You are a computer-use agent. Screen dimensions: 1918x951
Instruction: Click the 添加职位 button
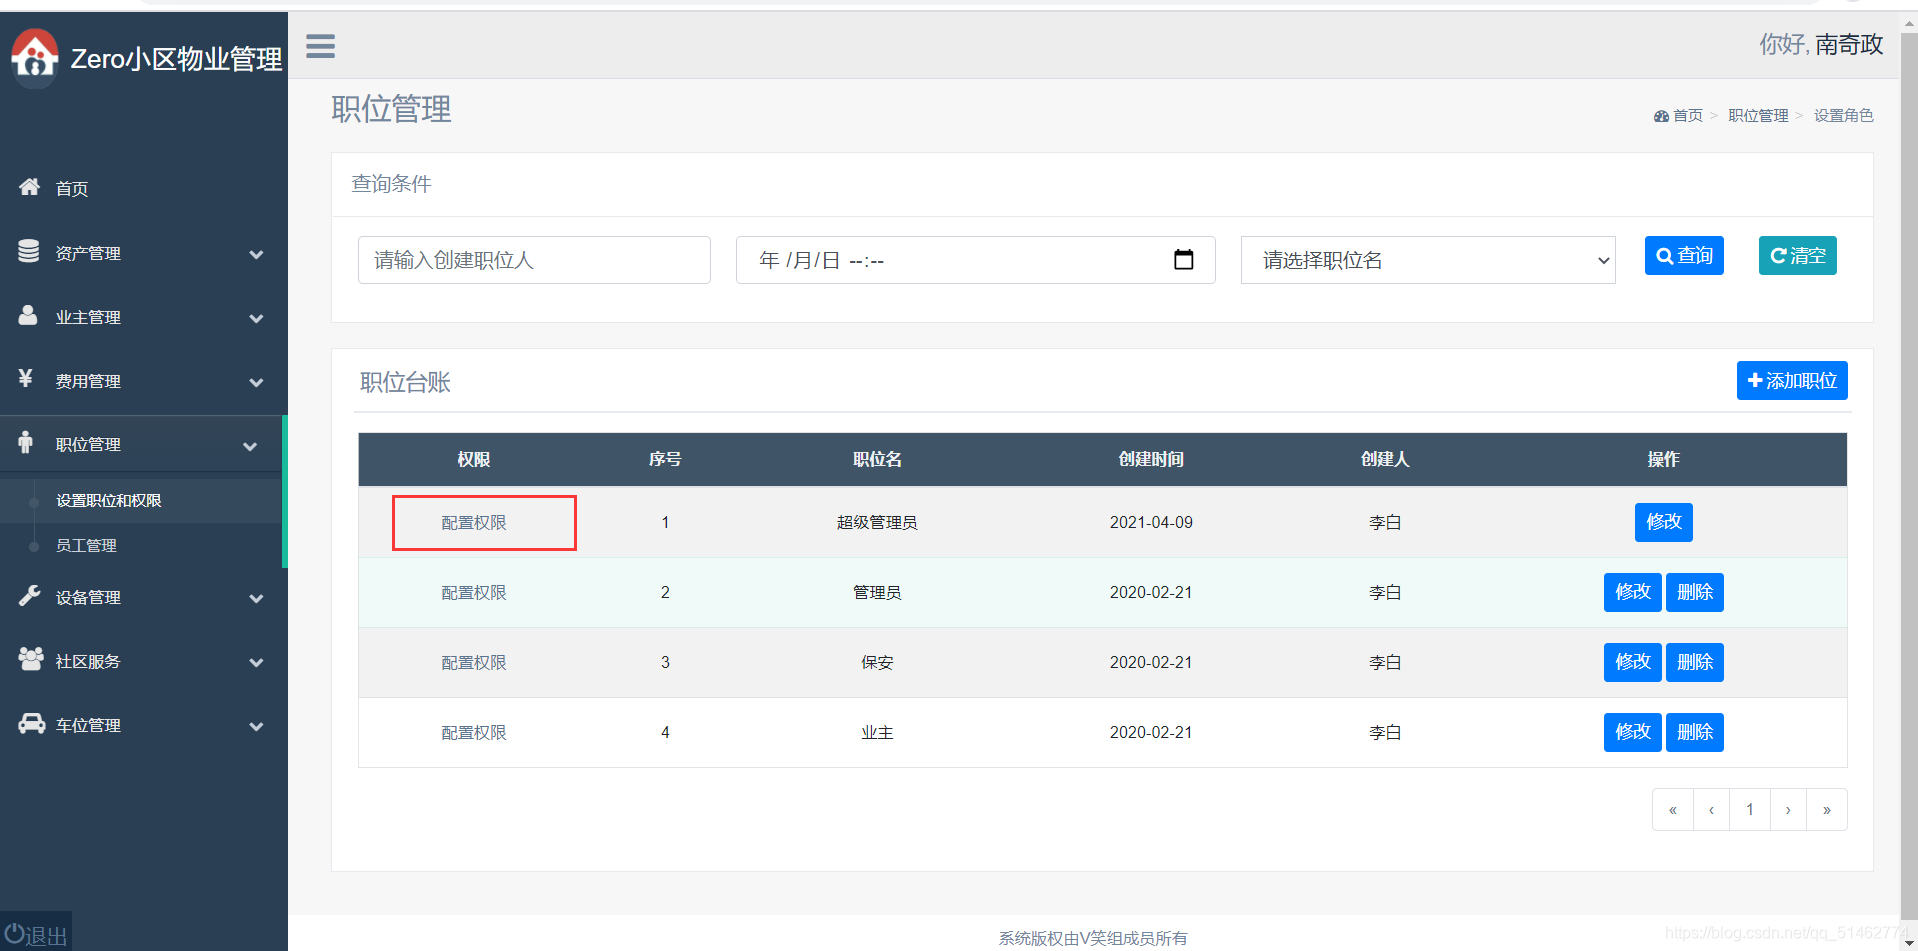click(x=1791, y=380)
